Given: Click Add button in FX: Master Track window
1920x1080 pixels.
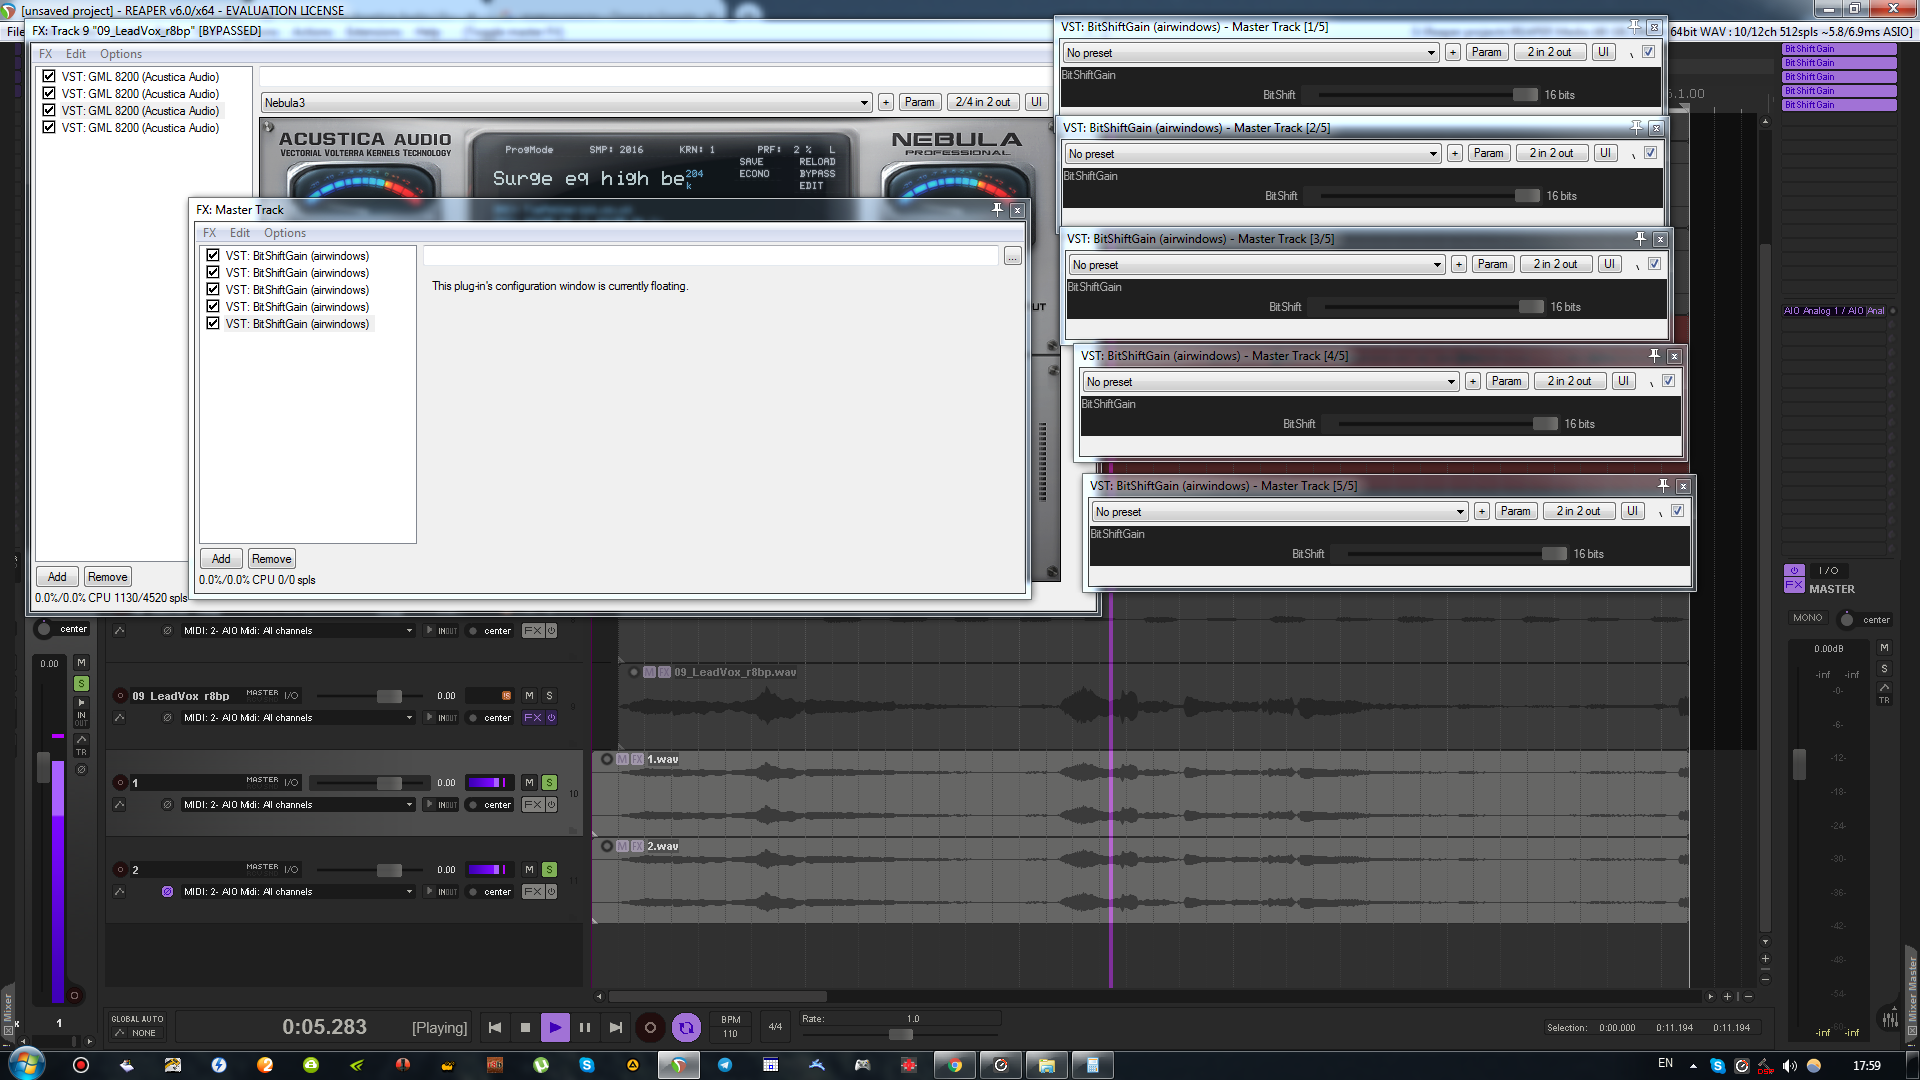Looking at the screenshot, I should coord(221,559).
